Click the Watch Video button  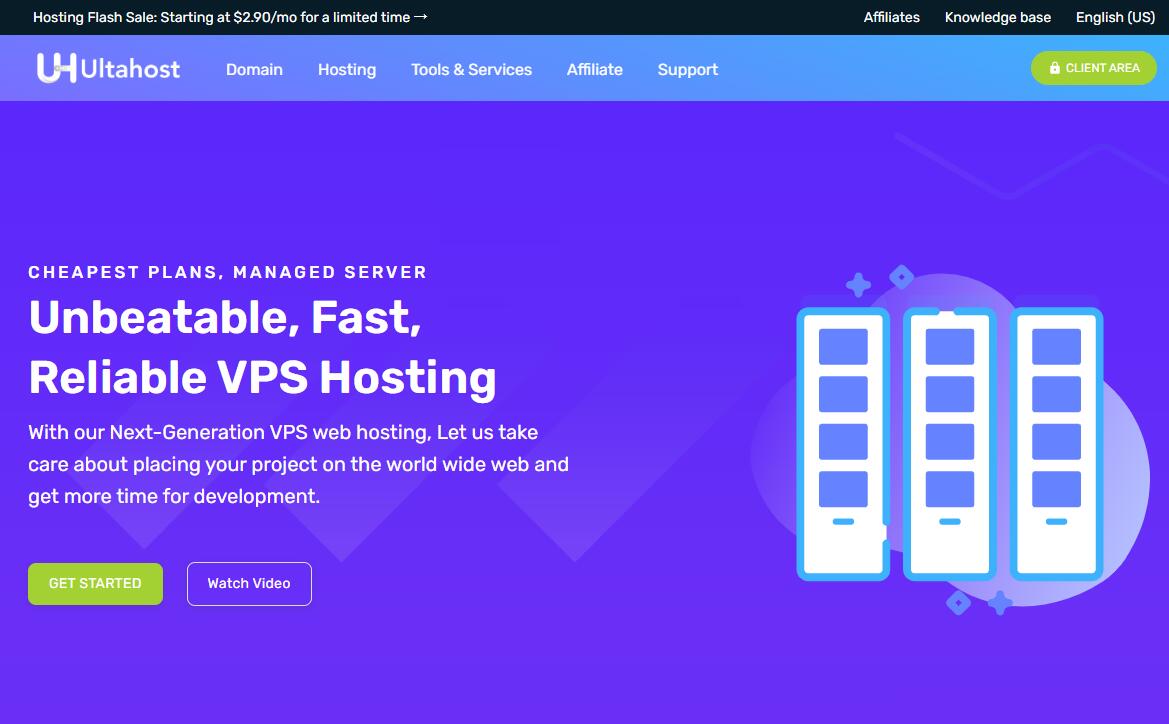tap(249, 584)
